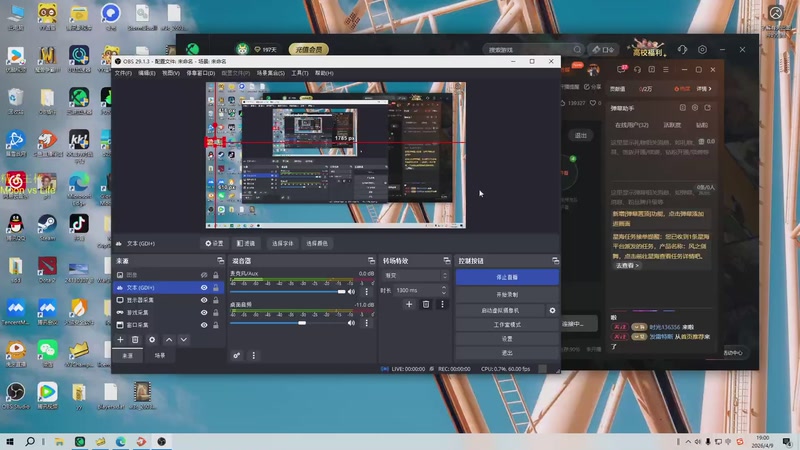Image resolution: width=800 pixels, height=450 pixels.
Task: Toggle lock on the 图像 source
Action: pos(216,275)
